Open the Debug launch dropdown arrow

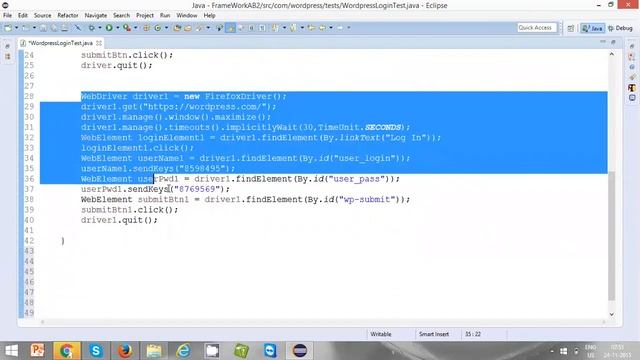100,28
